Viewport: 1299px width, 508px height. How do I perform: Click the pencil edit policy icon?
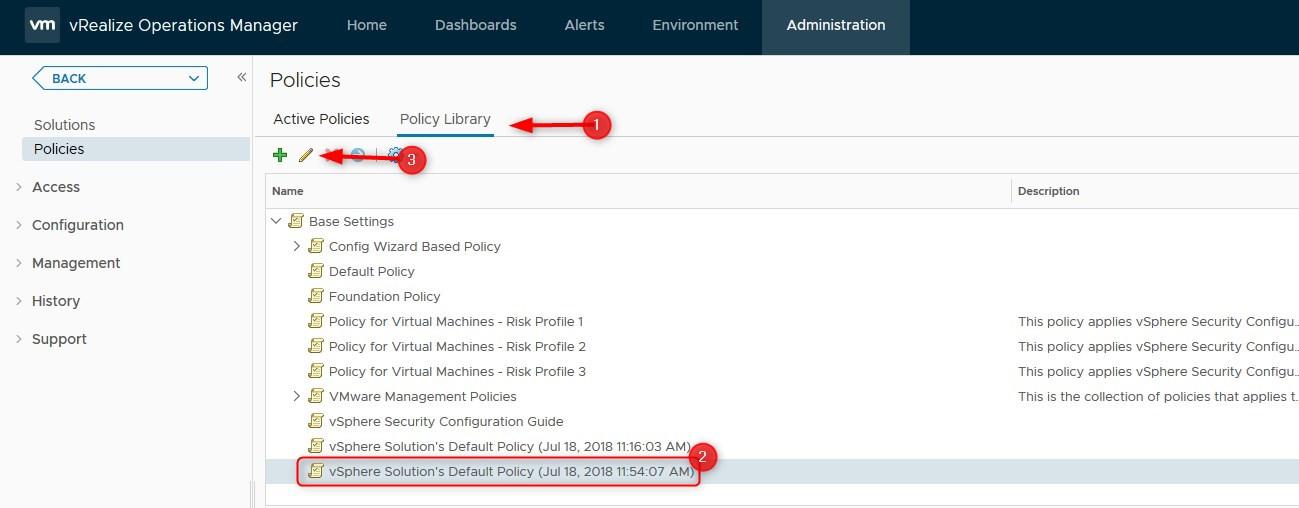[306, 155]
